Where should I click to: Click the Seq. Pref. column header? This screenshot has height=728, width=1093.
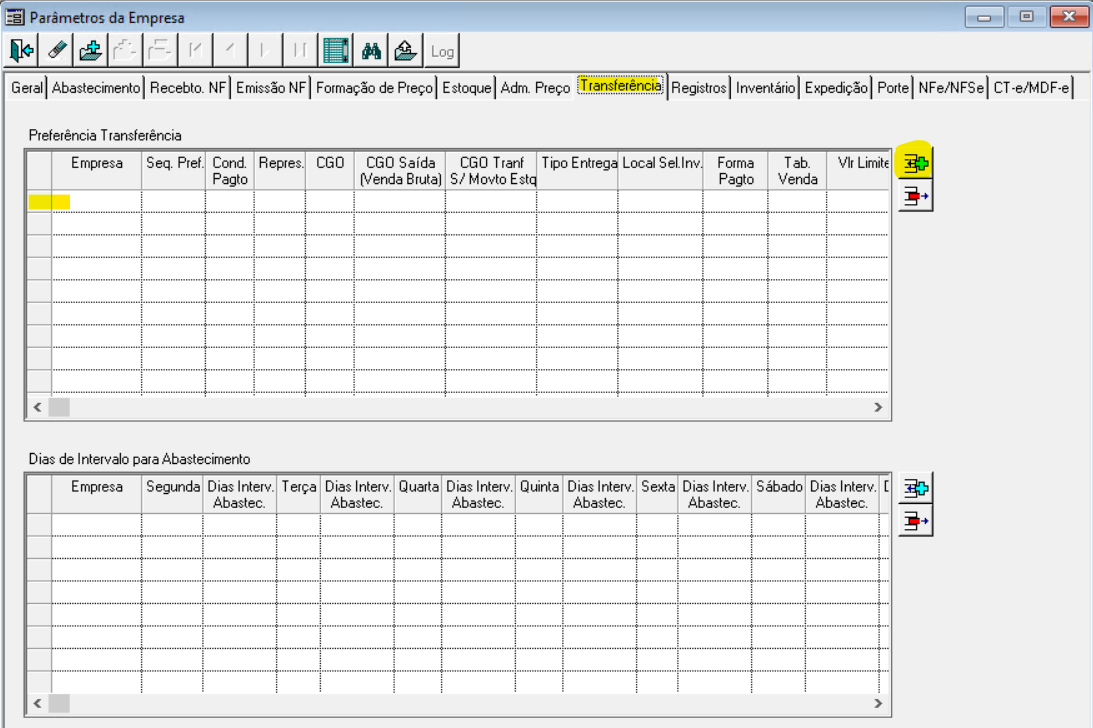pyautogui.click(x=174, y=170)
